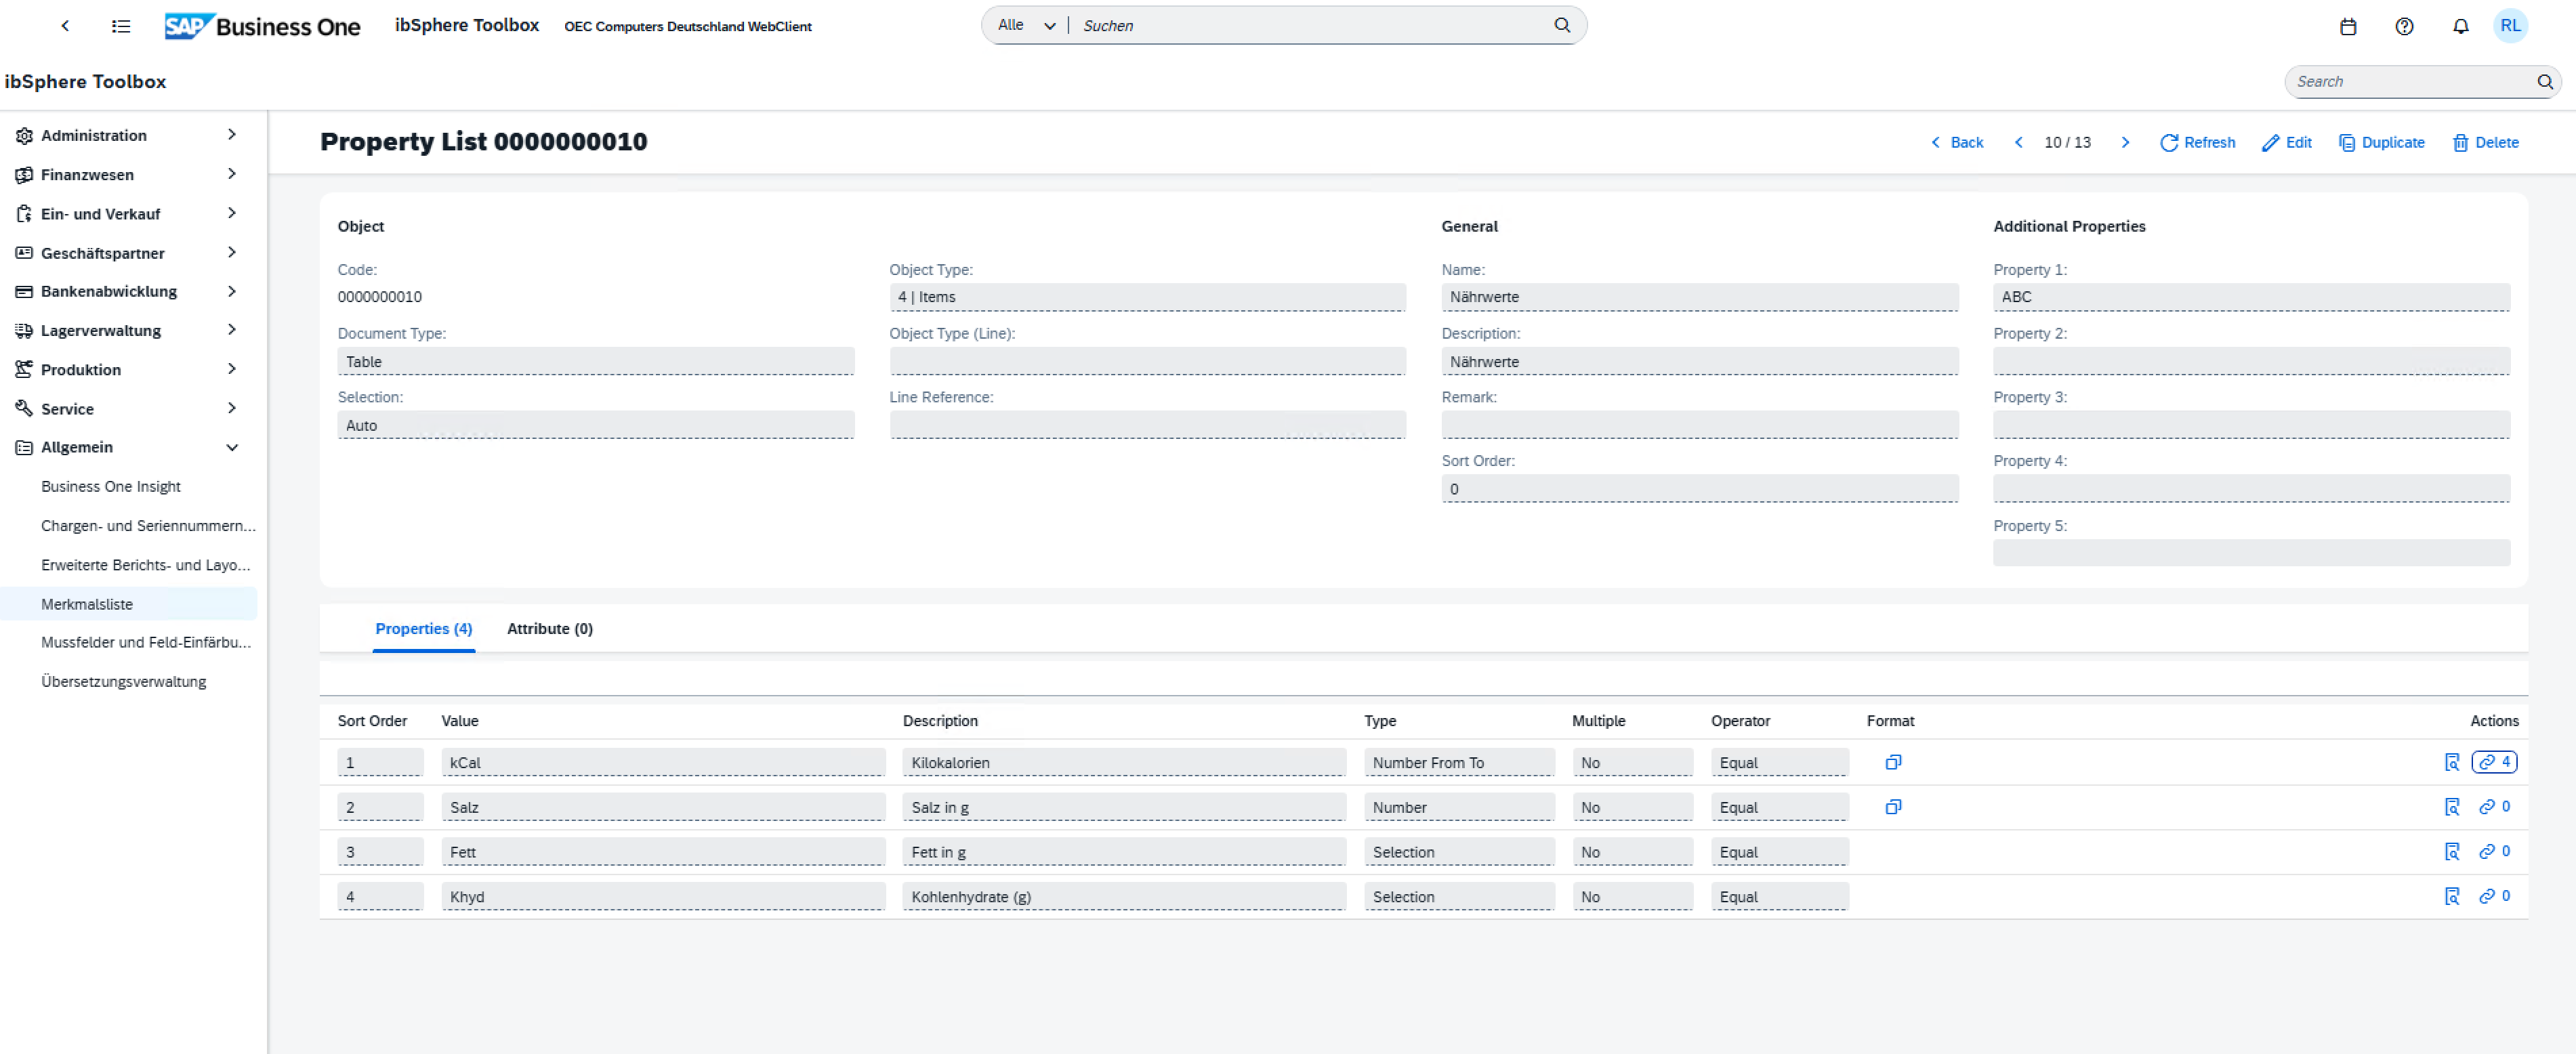The image size is (2576, 1054).
Task: Open the notifications bell
Action: [x=2460, y=26]
